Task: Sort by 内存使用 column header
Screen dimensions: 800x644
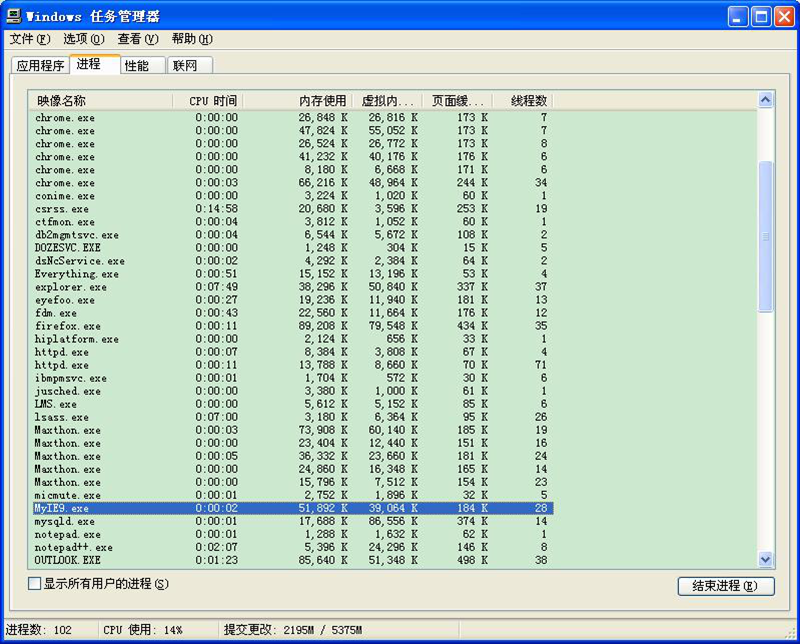Action: (x=297, y=101)
